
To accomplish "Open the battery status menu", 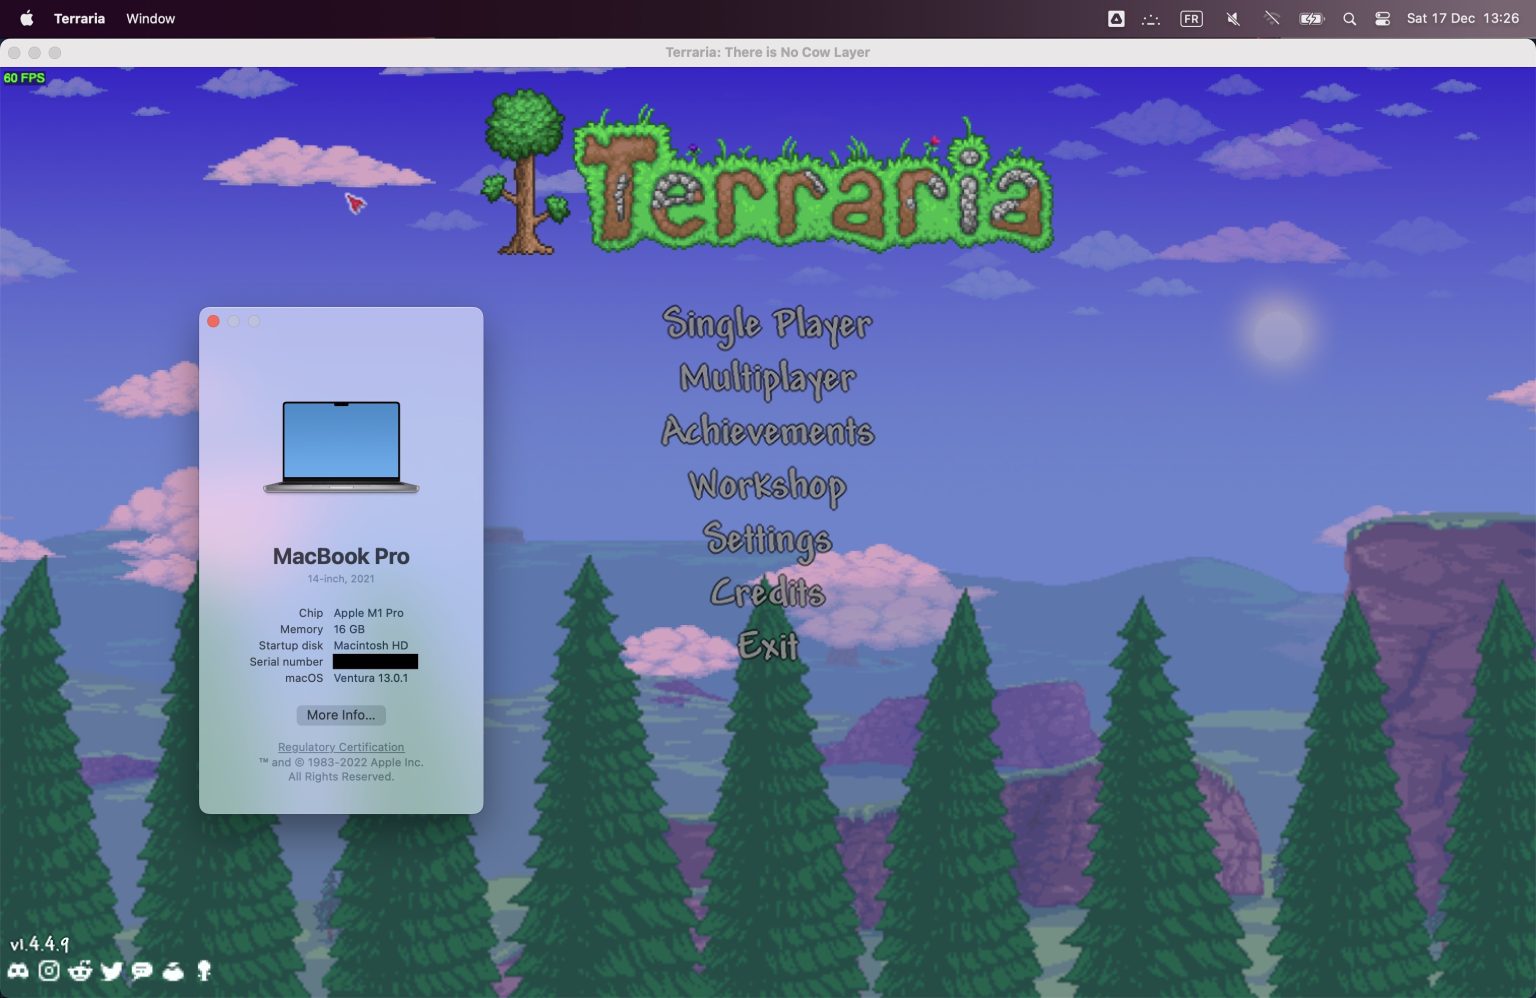I will point(1311,19).
